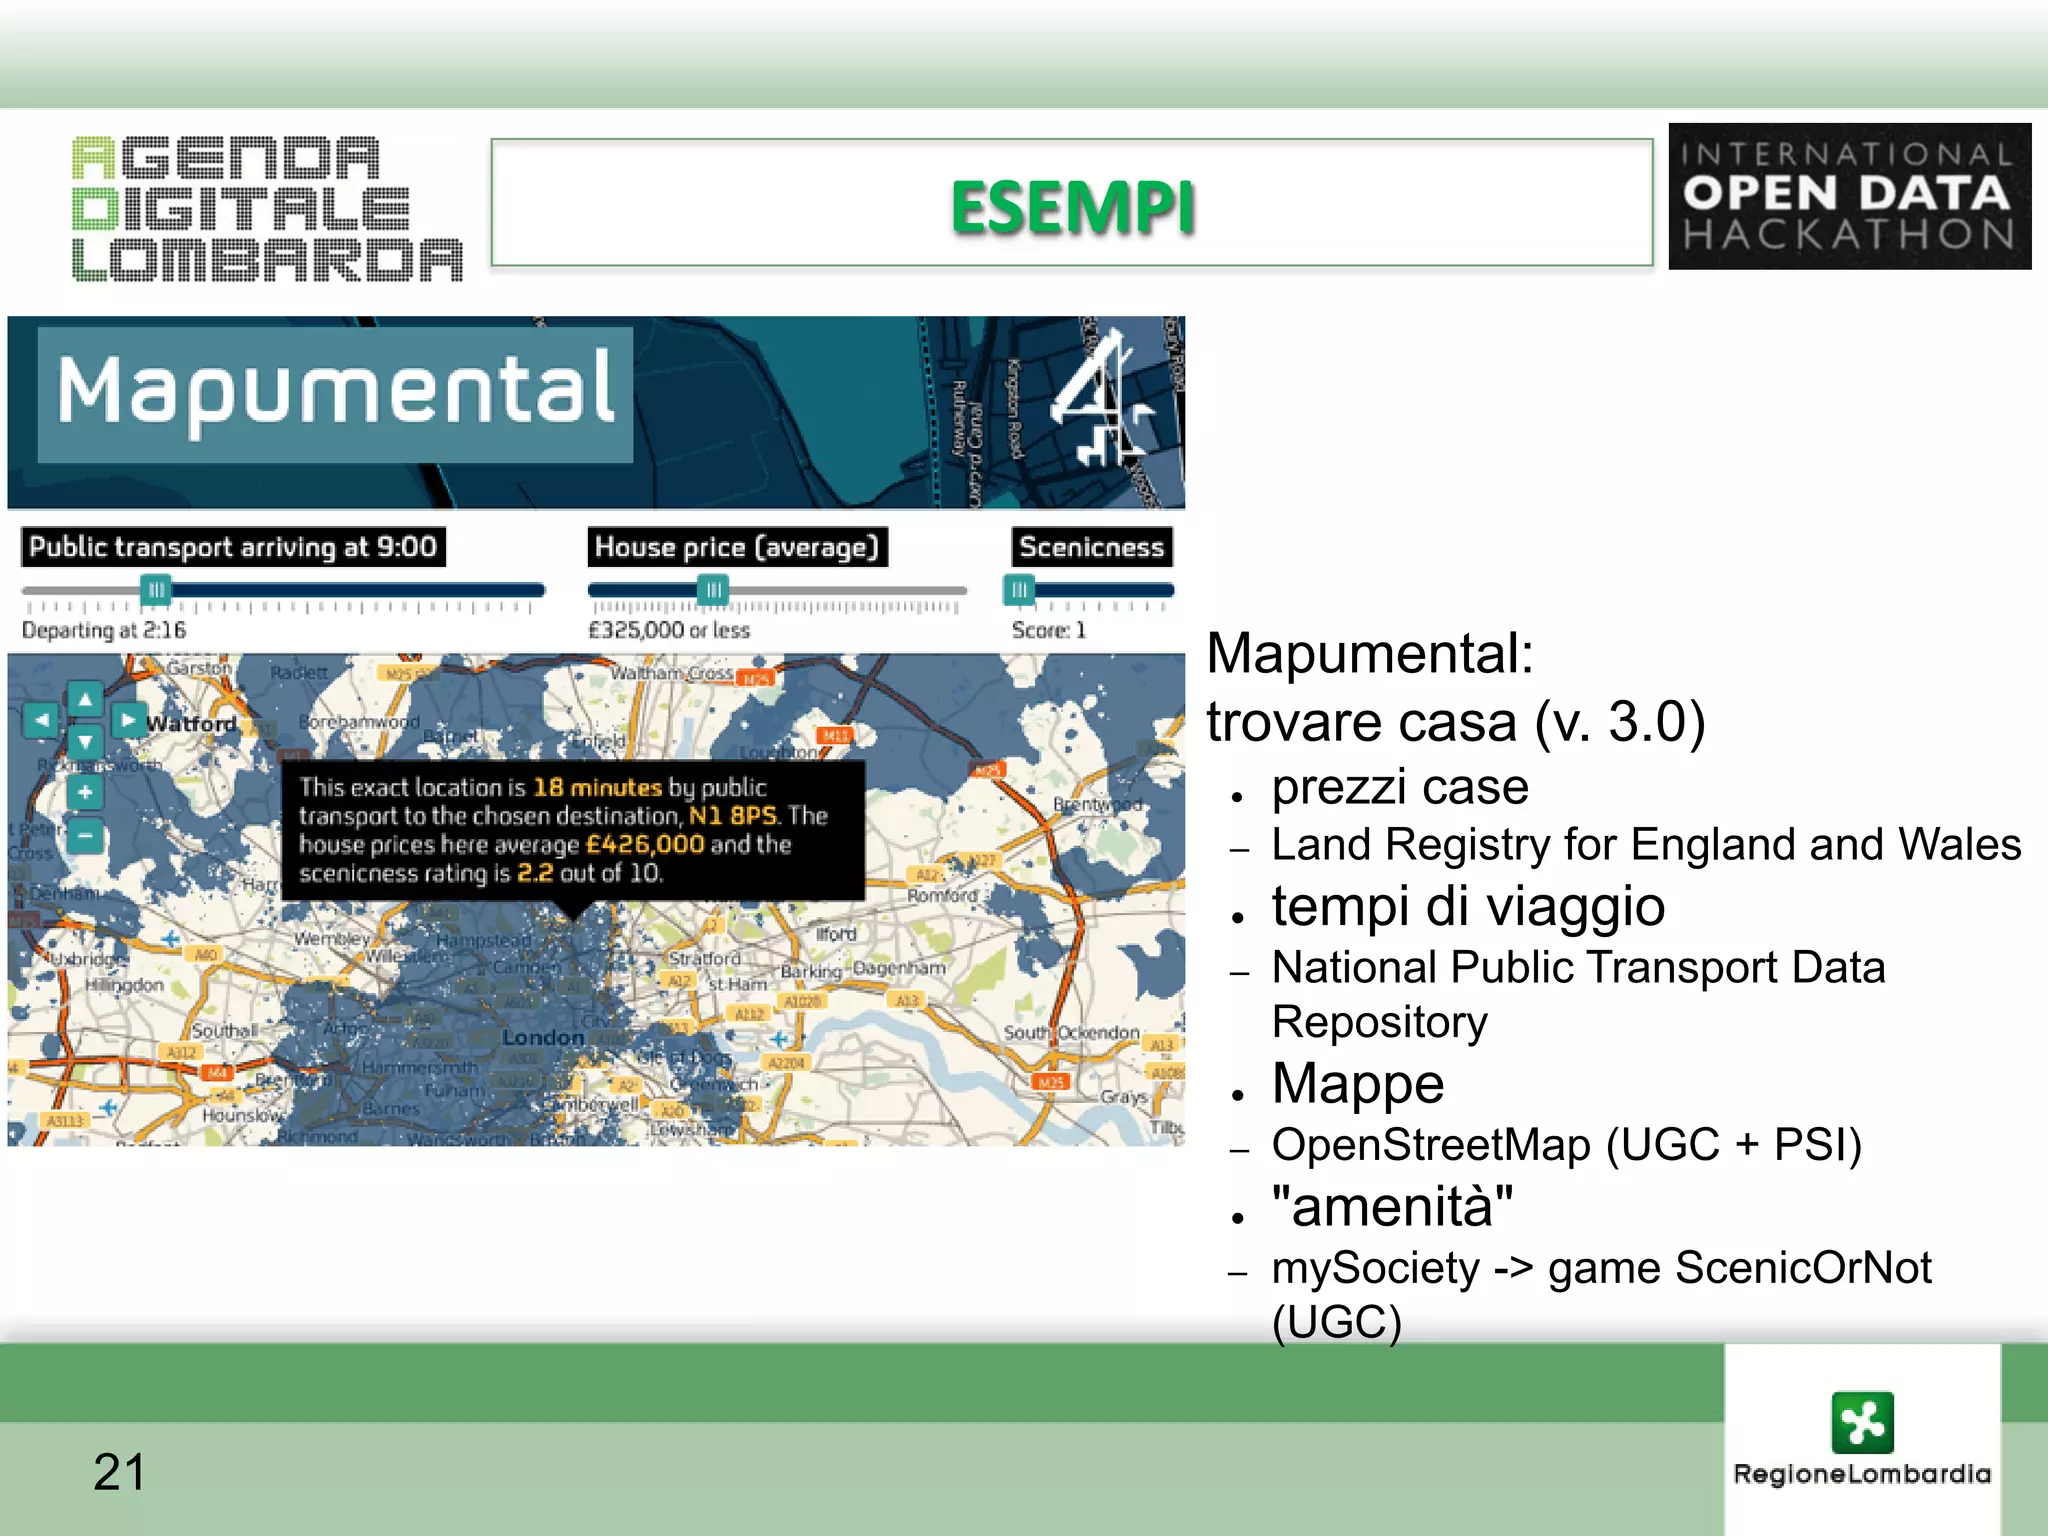Viewport: 2048px width, 1536px height.
Task: Click the Public transport arriving at 9:00 label
Action: click(x=233, y=547)
